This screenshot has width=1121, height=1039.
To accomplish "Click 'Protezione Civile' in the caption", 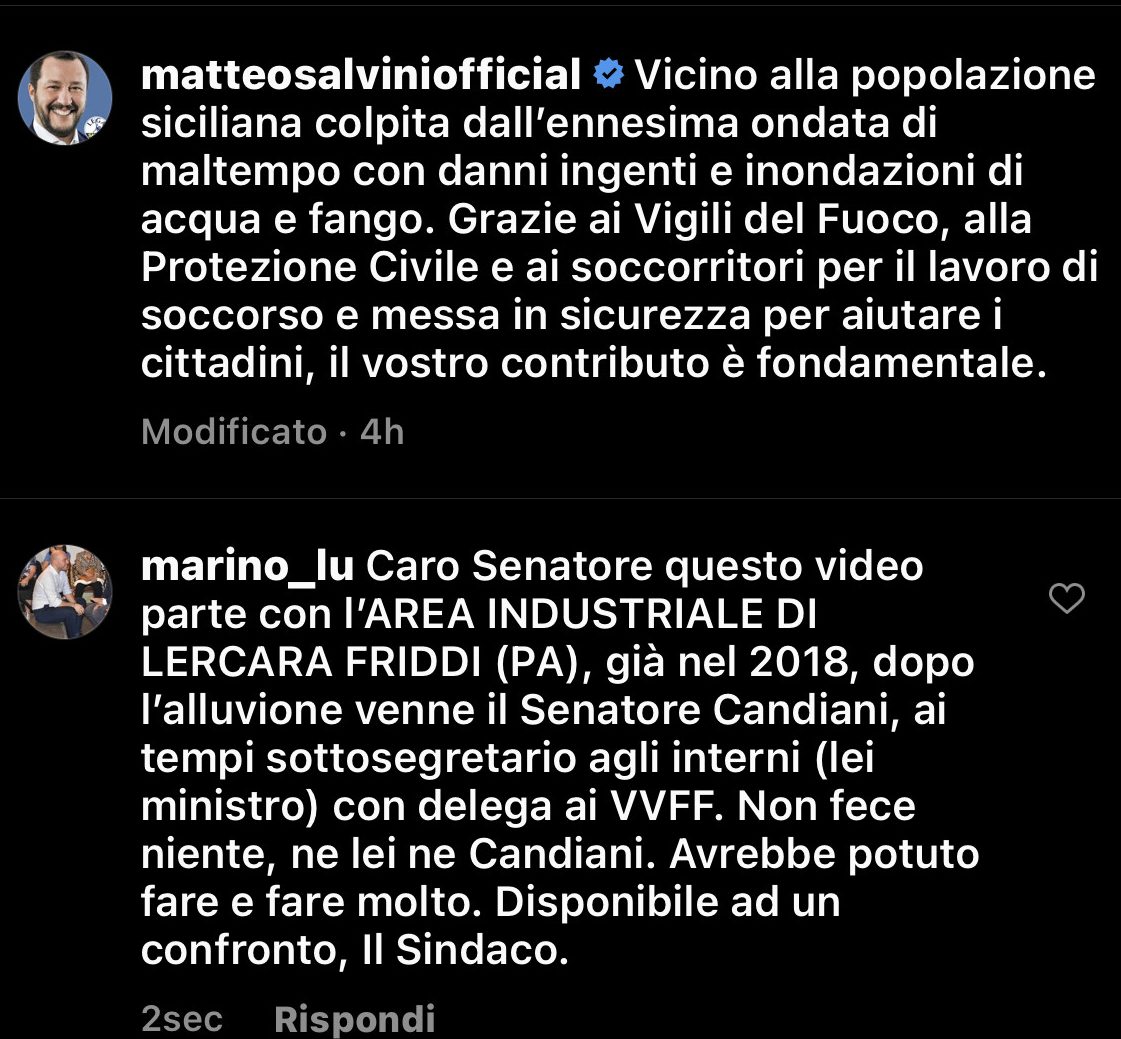I will click(x=310, y=267).
